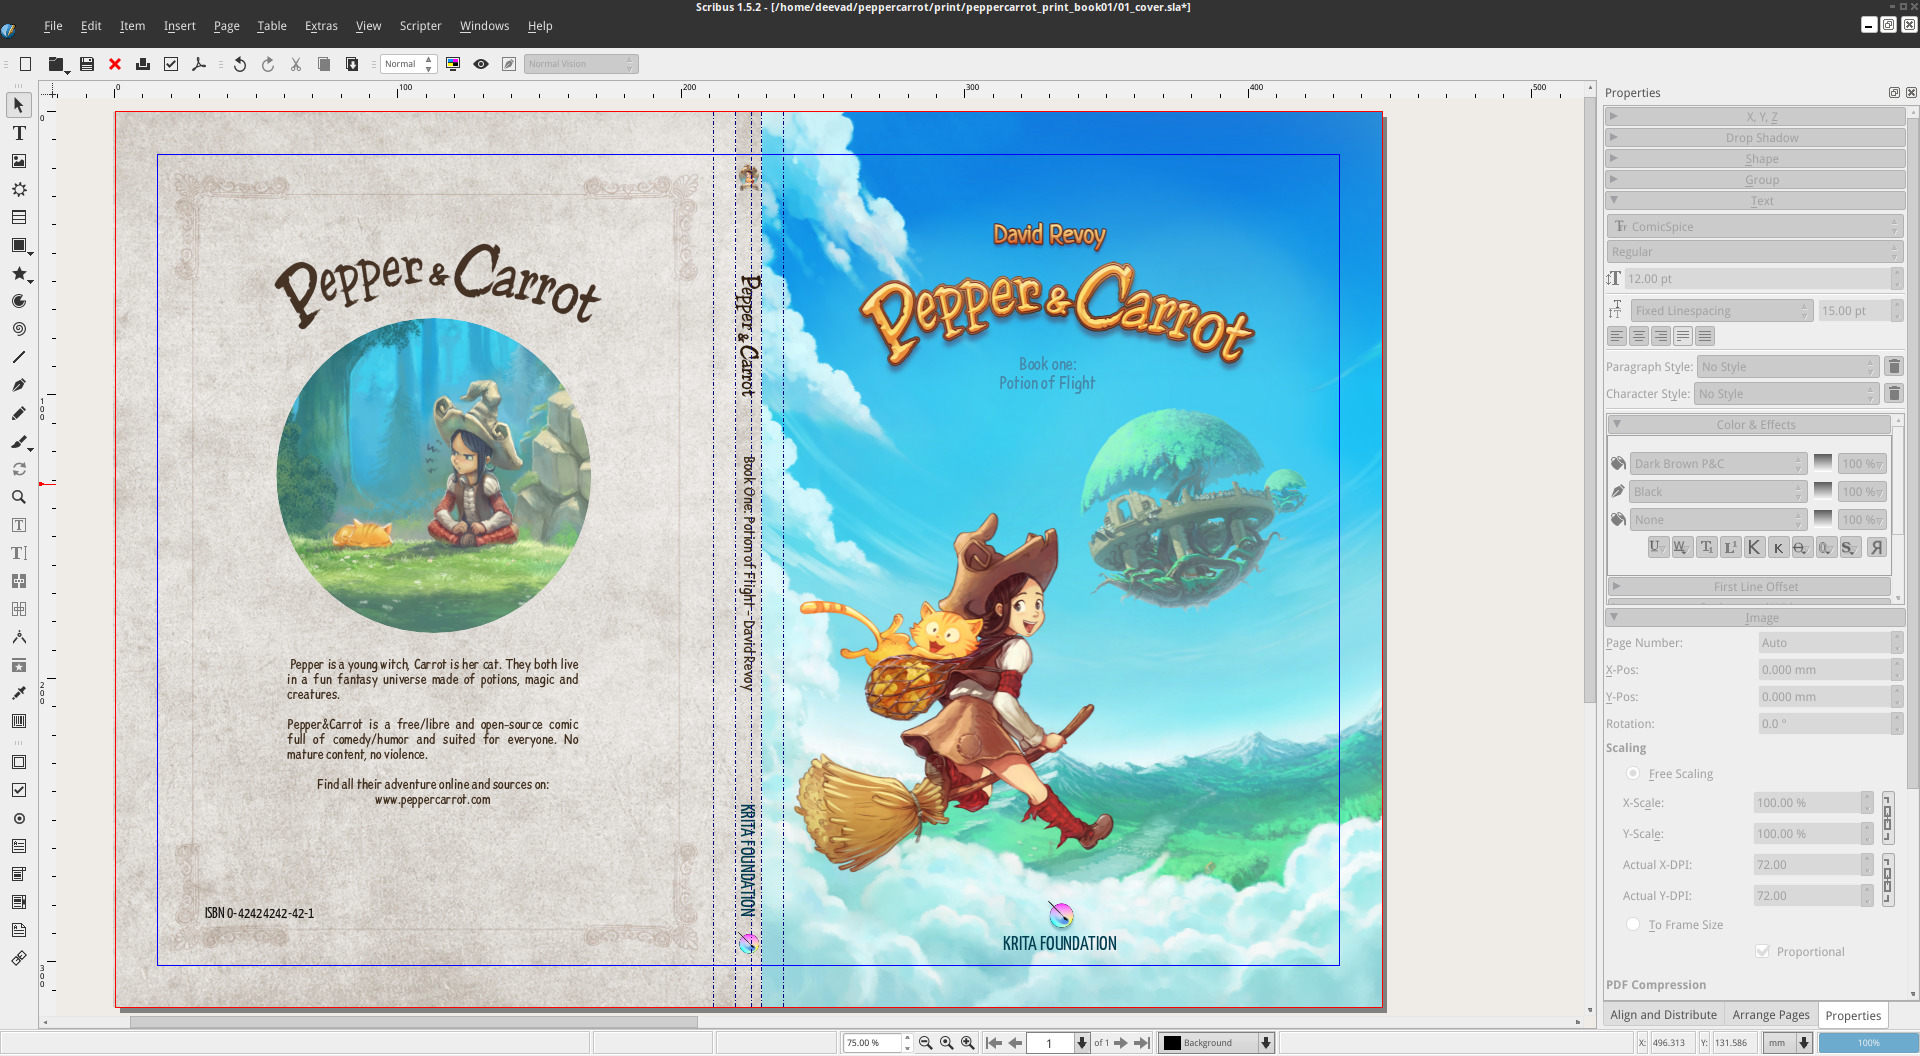The height and width of the screenshot is (1056, 1920).
Task: Zoom out with the minus magnifier
Action: pyautogui.click(x=926, y=1043)
